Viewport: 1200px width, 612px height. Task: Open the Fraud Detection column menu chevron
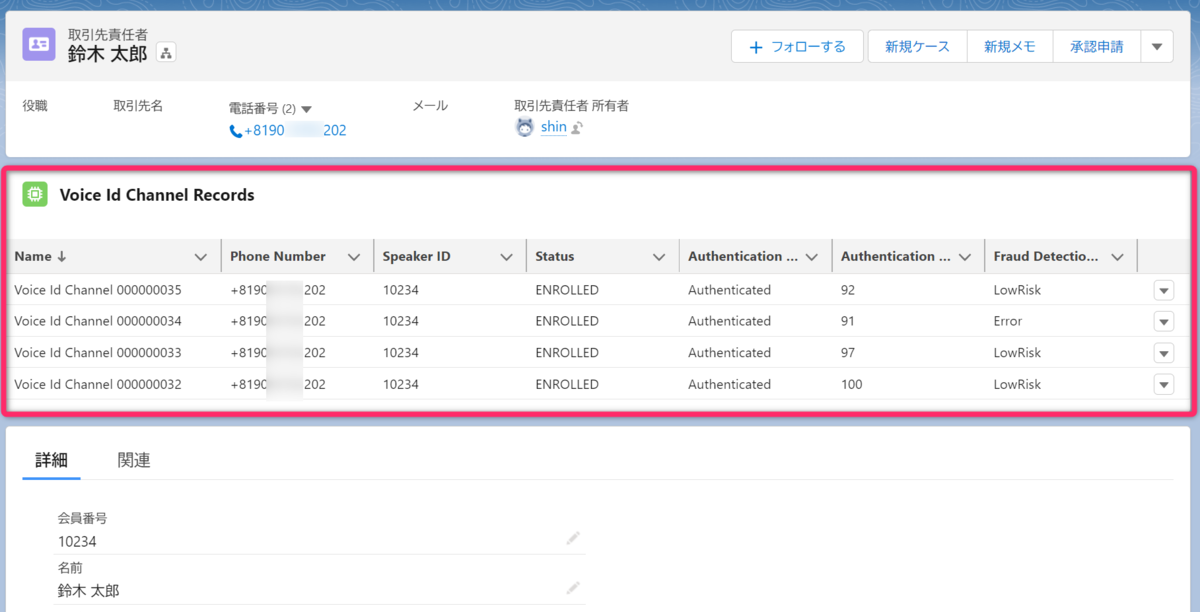click(x=1117, y=257)
